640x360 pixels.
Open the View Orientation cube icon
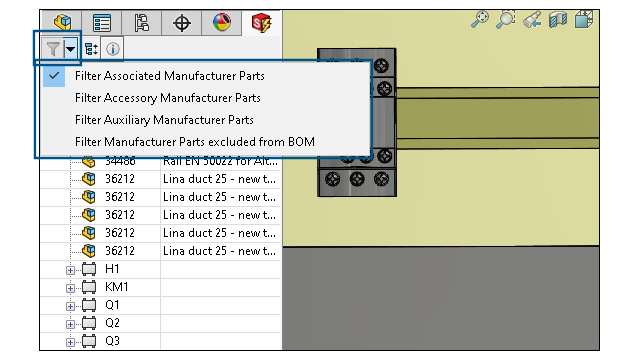tap(584, 19)
